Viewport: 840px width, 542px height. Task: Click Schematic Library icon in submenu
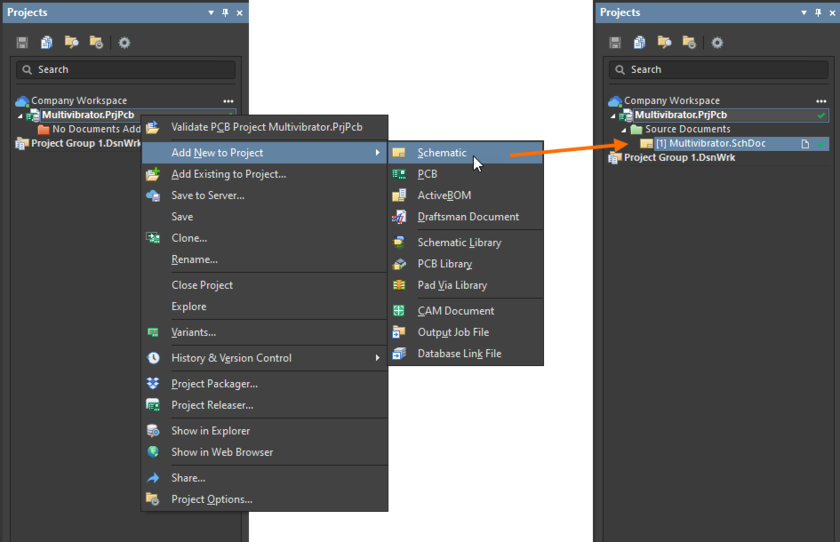coord(399,243)
